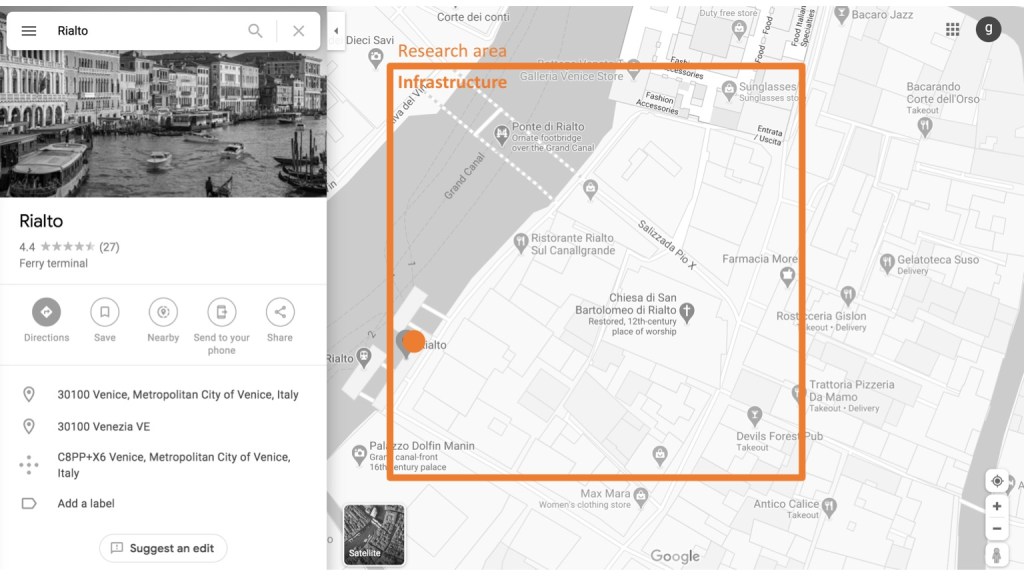This screenshot has height=576, width=1024.
Task: Open the Google account avatar
Action: tap(988, 30)
